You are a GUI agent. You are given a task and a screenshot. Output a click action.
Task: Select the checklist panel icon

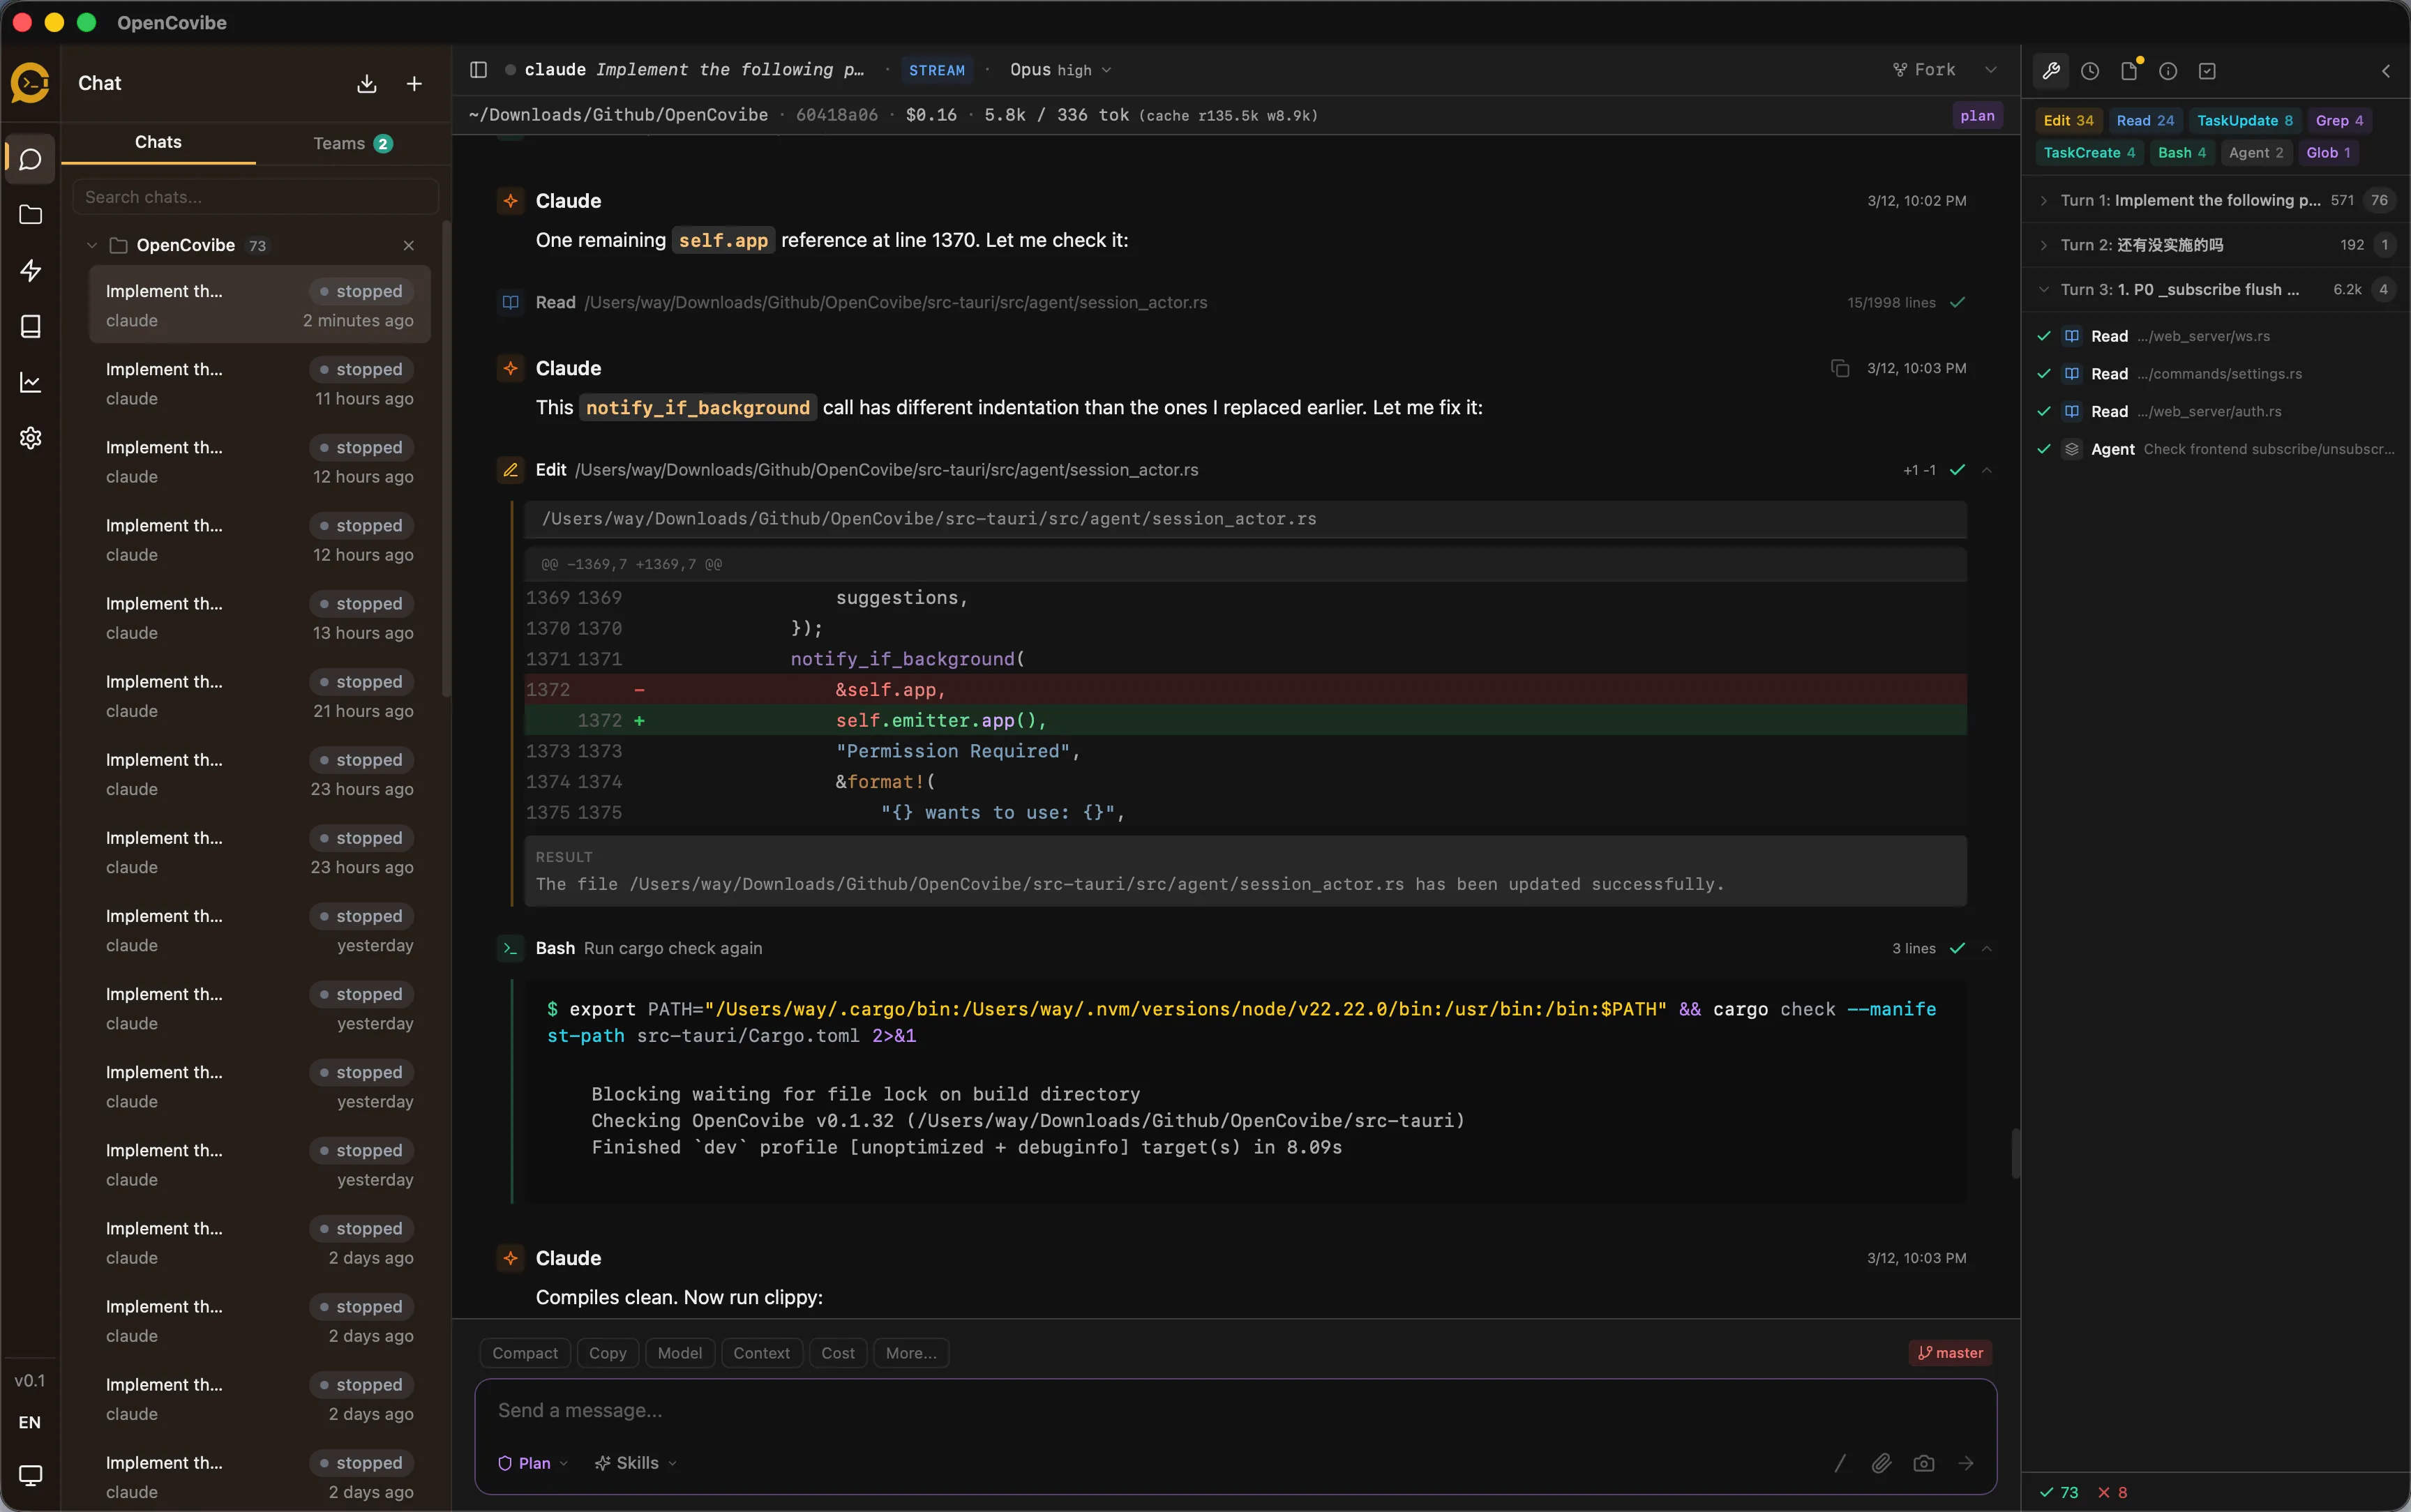[2206, 70]
